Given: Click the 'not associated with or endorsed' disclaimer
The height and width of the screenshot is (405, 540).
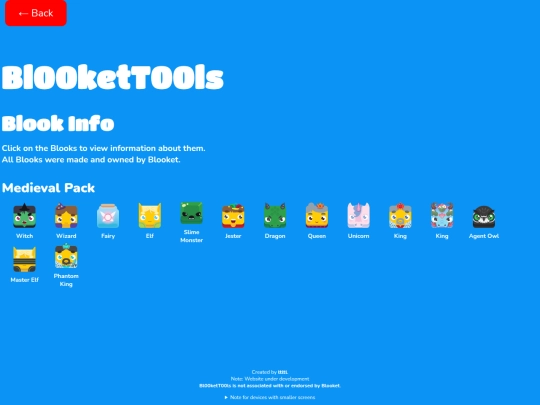Looking at the screenshot, I should pyautogui.click(x=270, y=386).
